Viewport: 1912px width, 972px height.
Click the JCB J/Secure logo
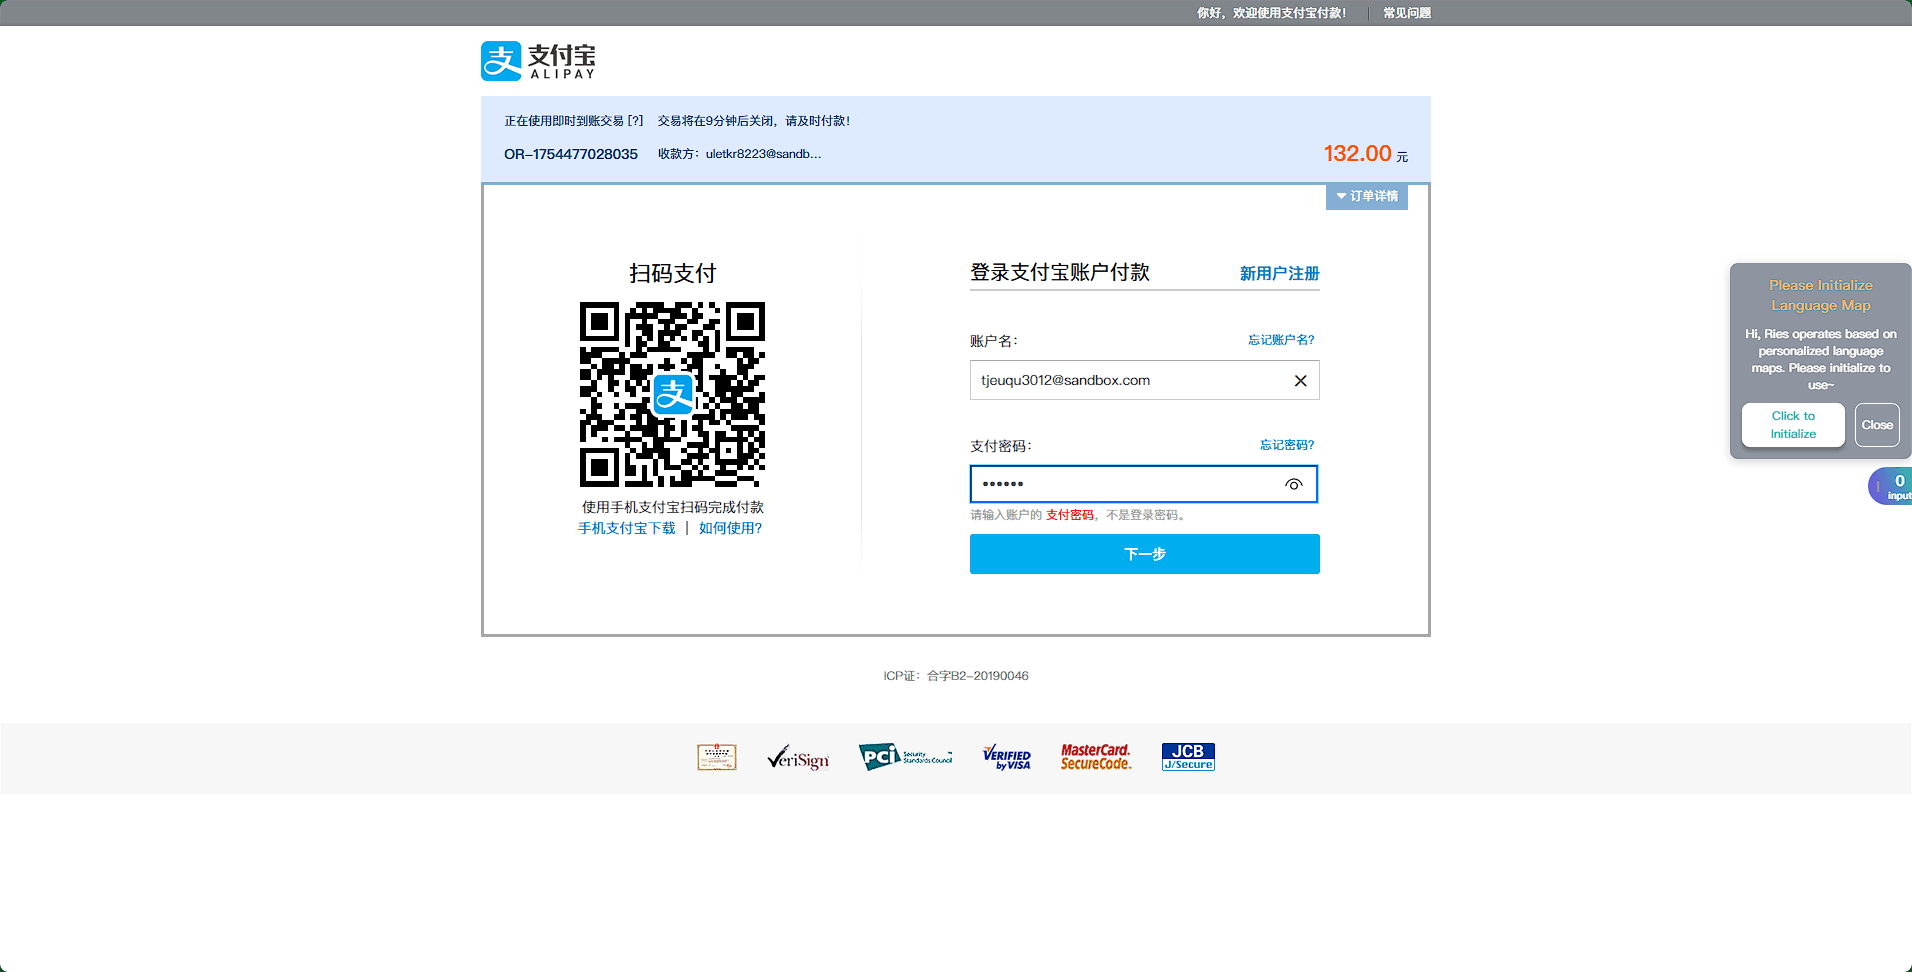[x=1188, y=757]
